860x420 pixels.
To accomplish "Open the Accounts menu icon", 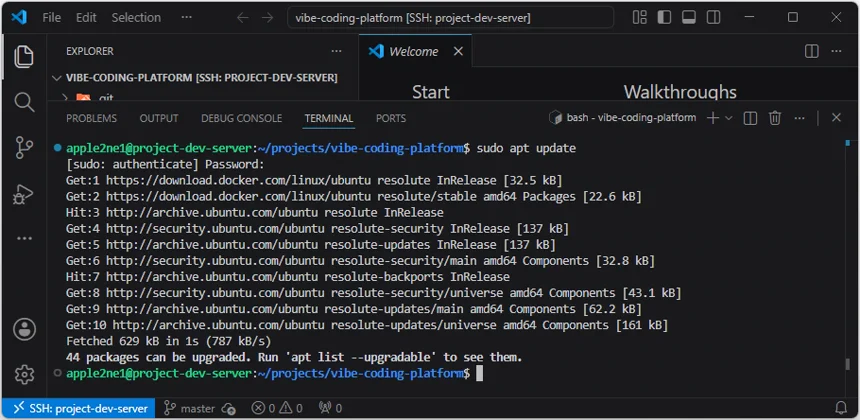I will [24, 329].
